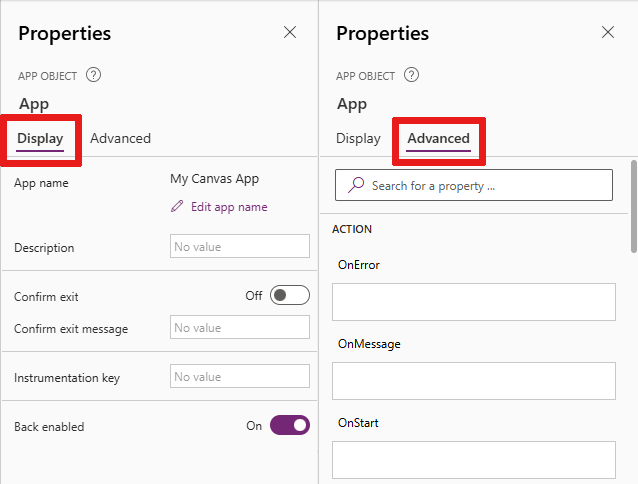Close the left Properties panel
Image resolution: width=638 pixels, height=484 pixels.
(x=290, y=33)
